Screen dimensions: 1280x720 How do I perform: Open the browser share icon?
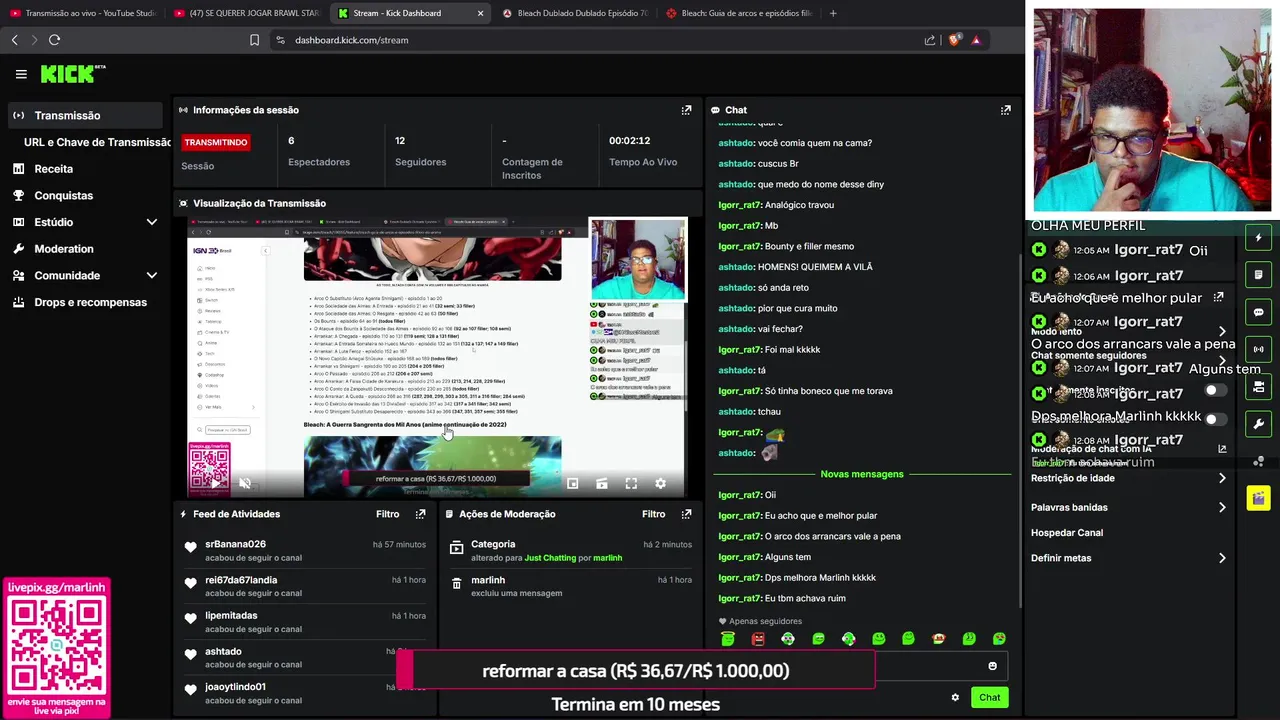pos(930,40)
